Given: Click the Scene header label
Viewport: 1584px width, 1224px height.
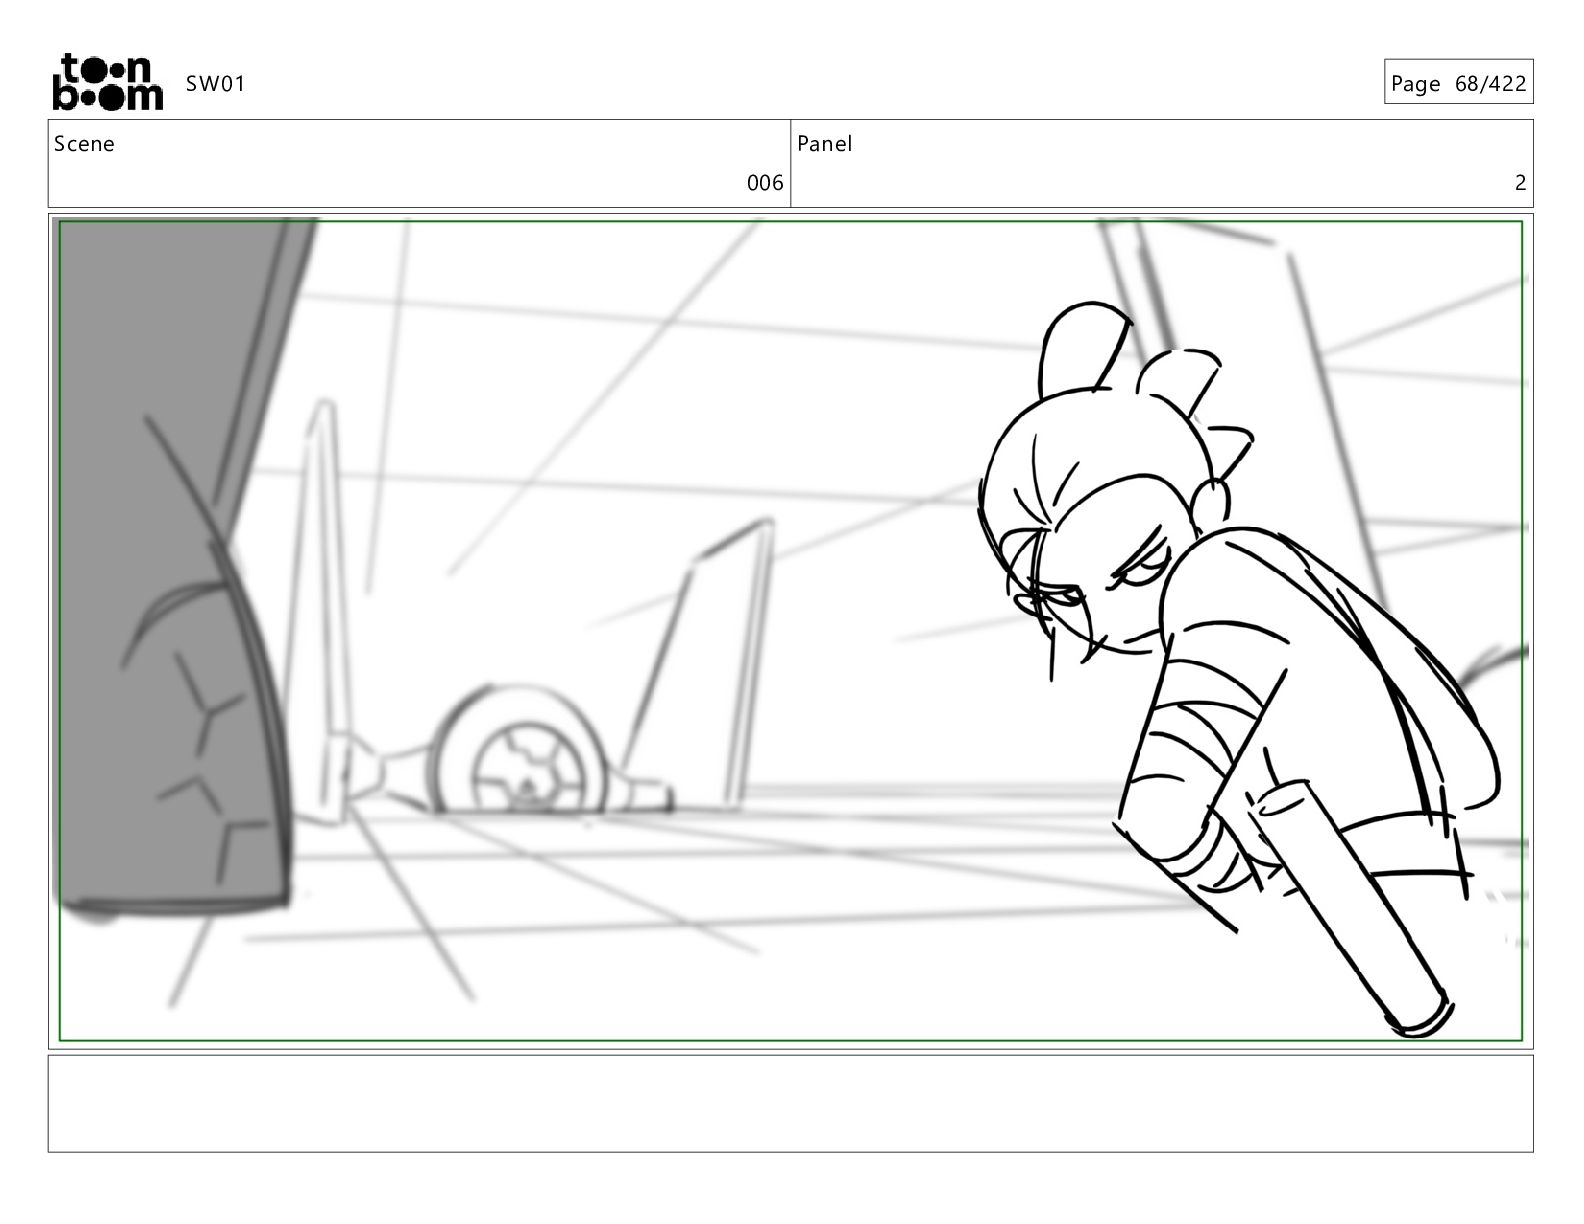Looking at the screenshot, I should click(84, 144).
